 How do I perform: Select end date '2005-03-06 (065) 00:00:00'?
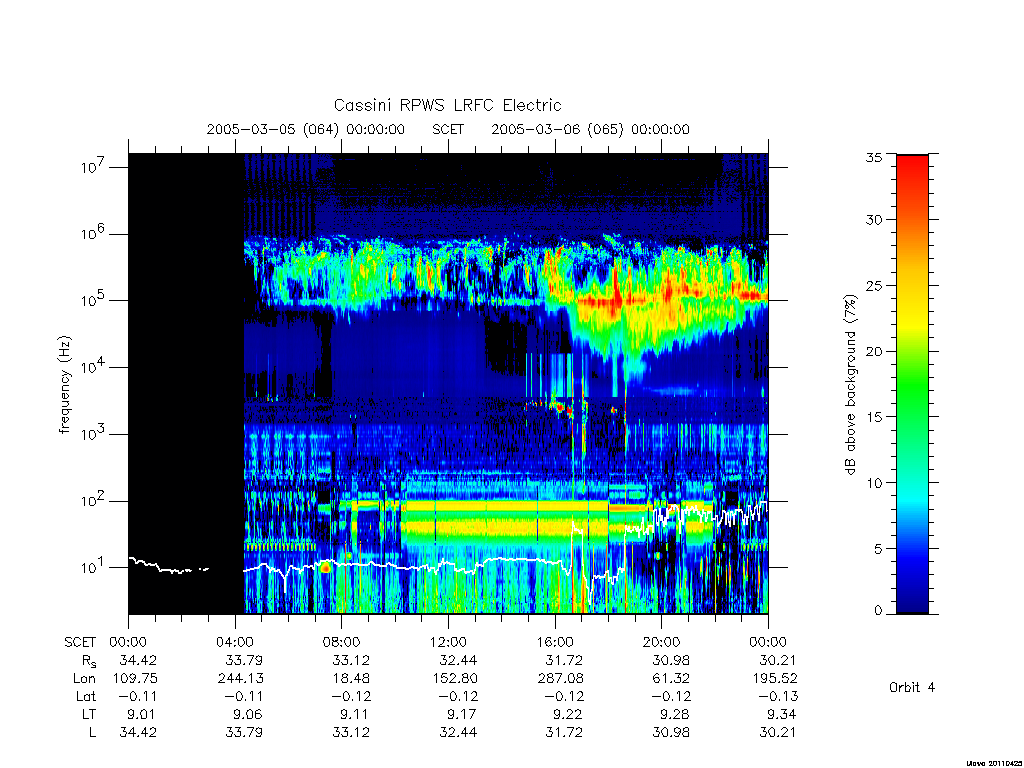(x=590, y=129)
